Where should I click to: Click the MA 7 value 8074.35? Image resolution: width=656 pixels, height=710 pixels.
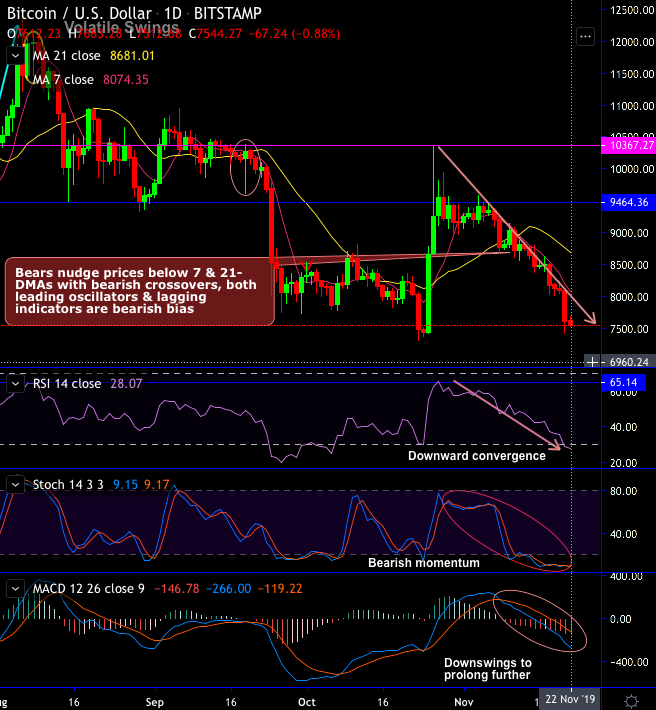[126, 80]
